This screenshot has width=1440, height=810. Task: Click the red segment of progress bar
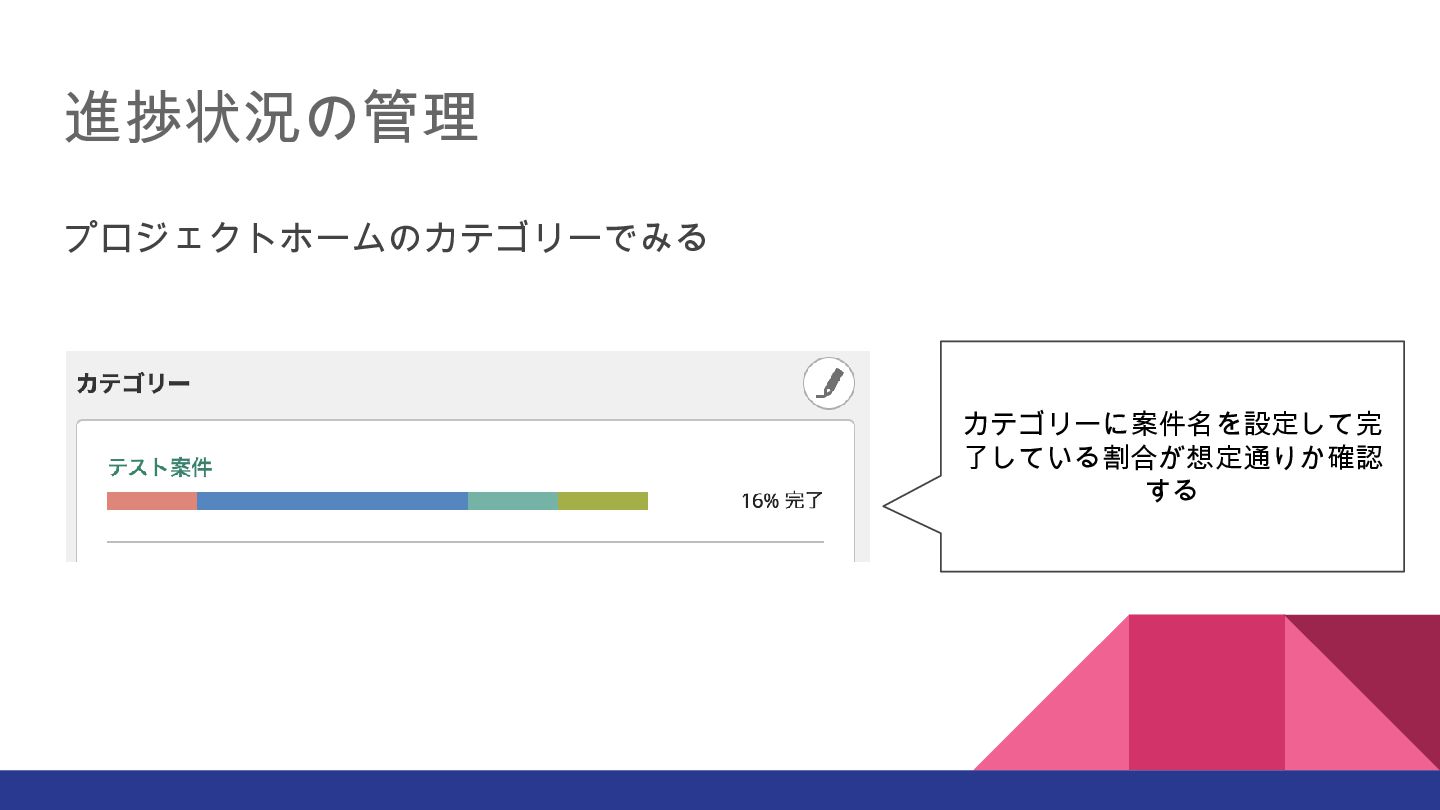point(152,501)
